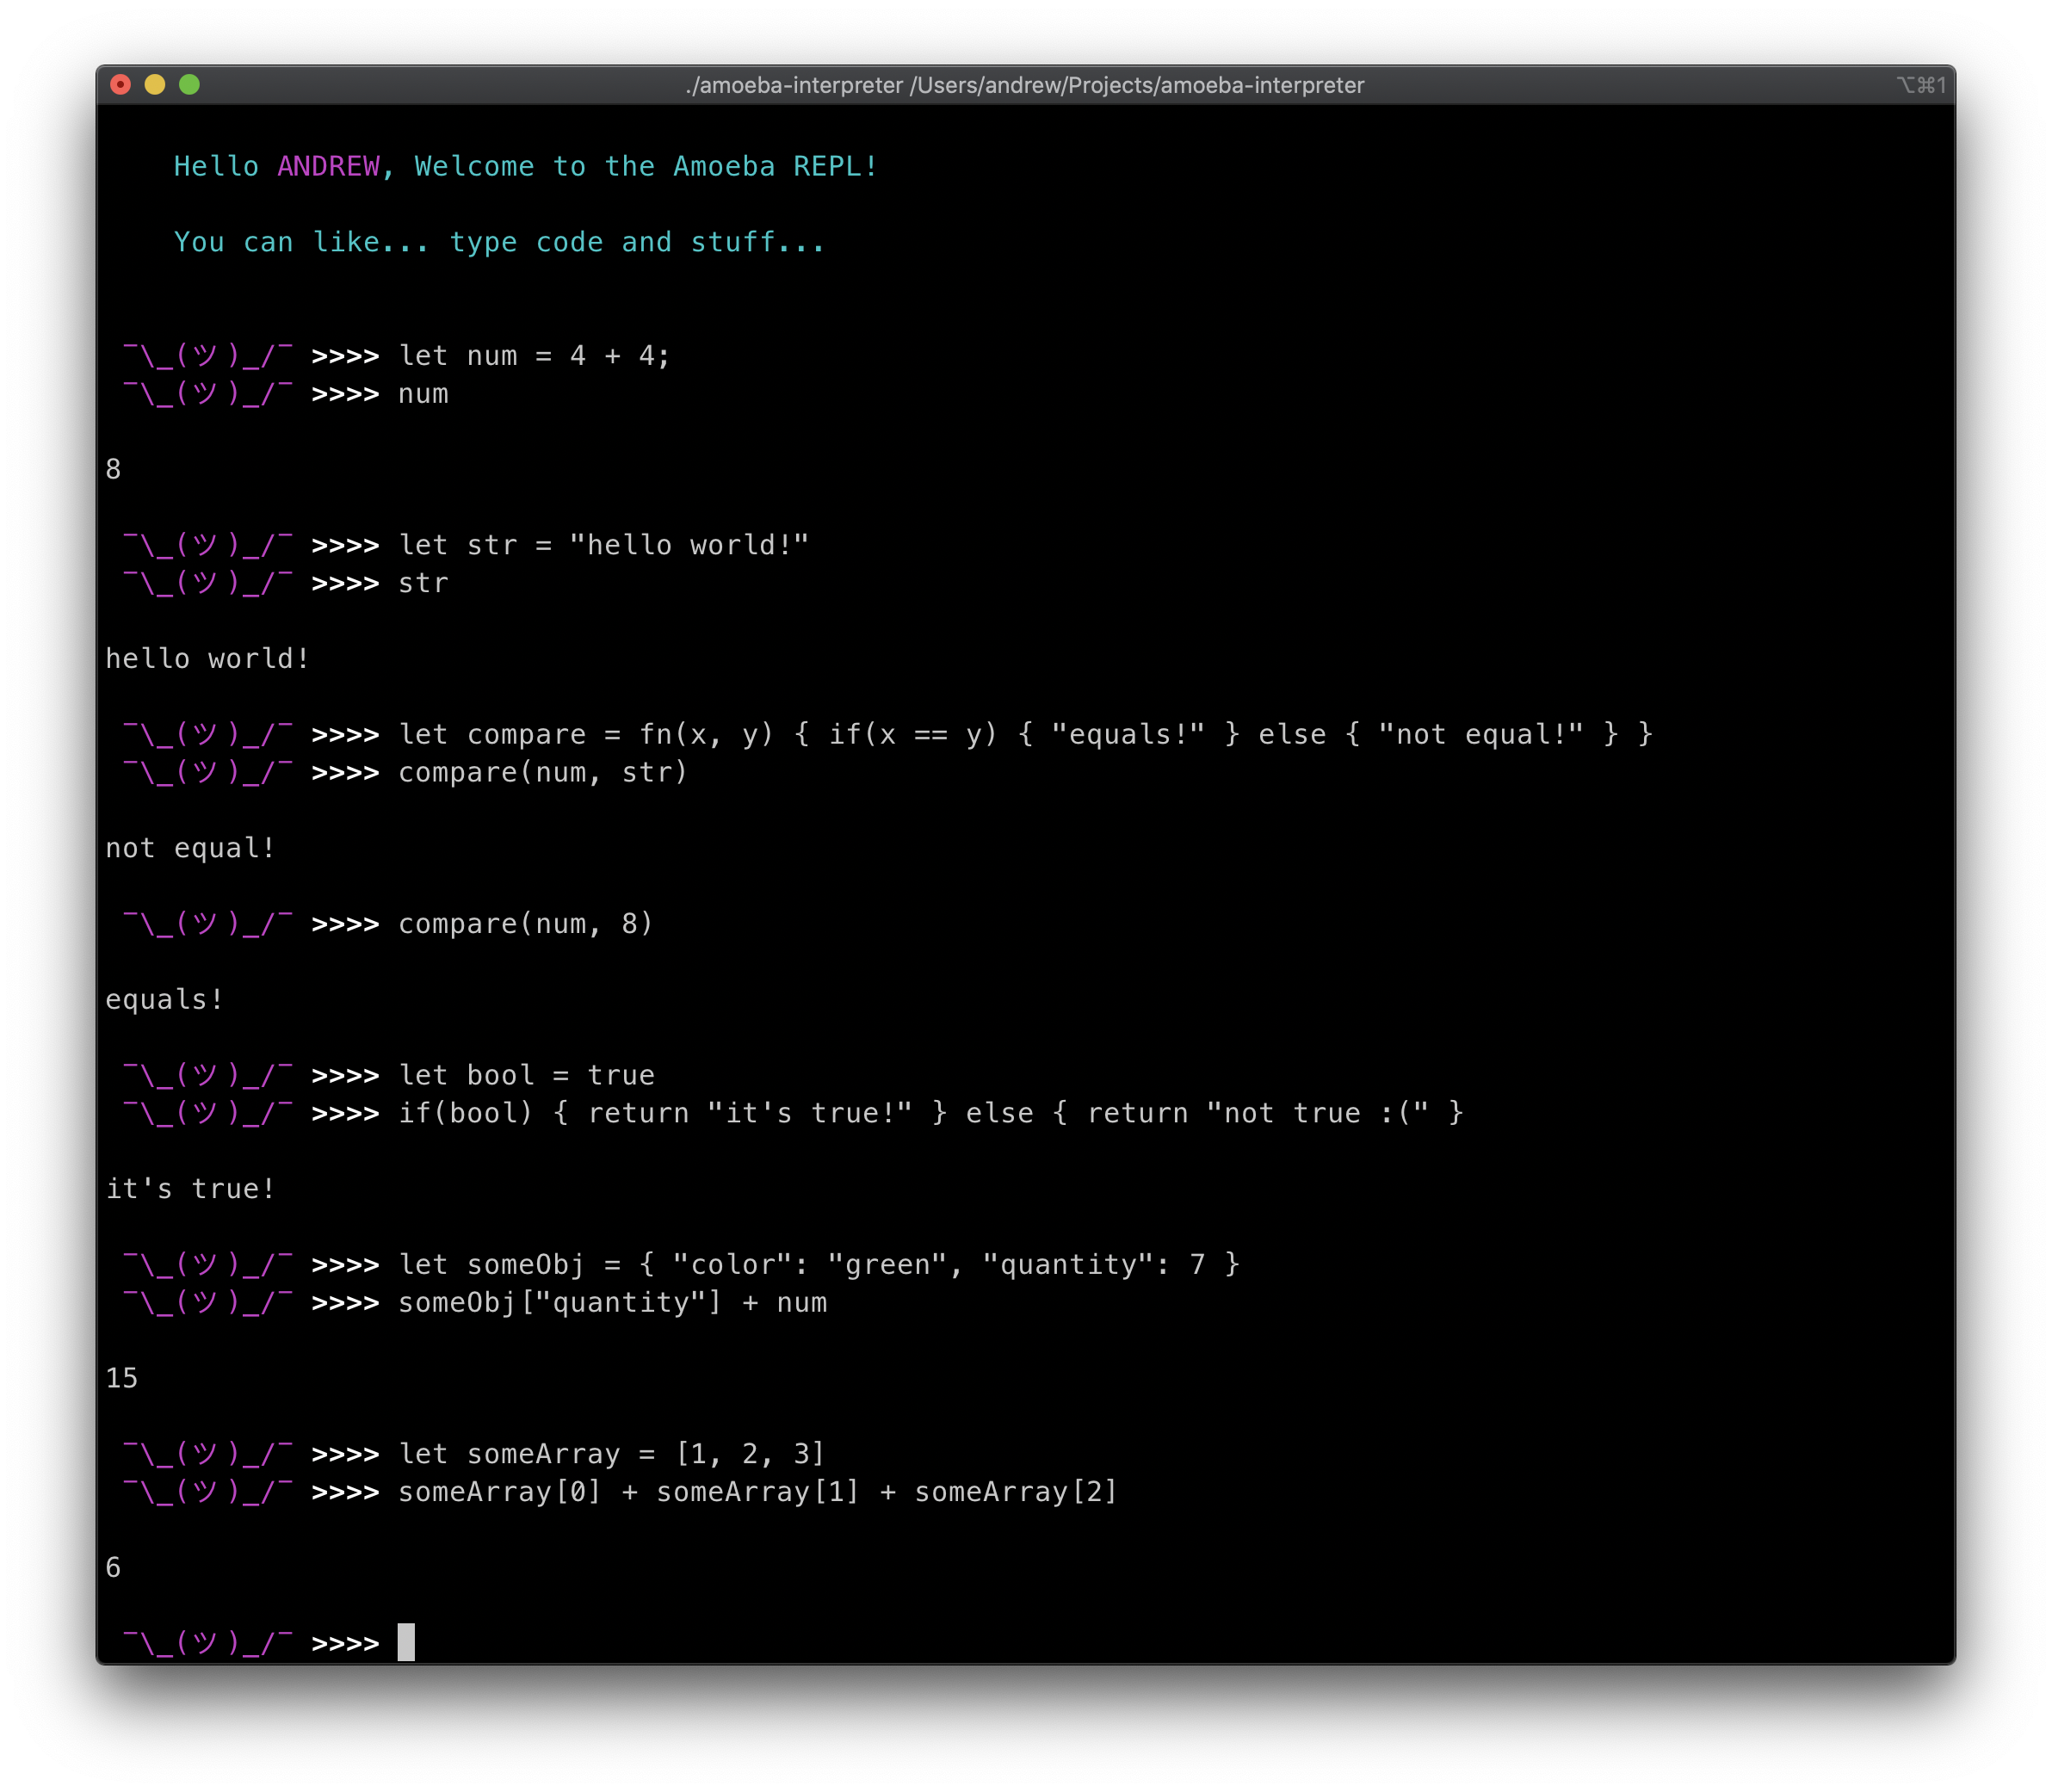Click the 'compare(num, str)' command line
2052x1792 pixels.
click(543, 773)
